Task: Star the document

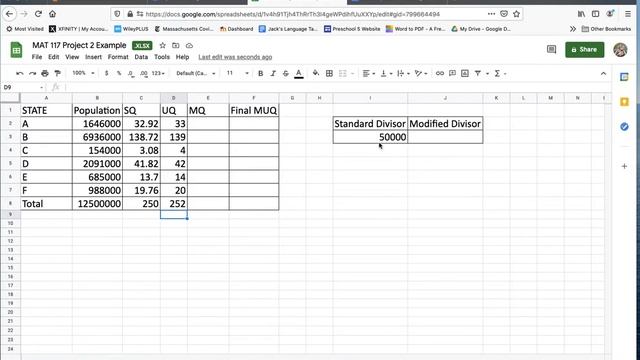Action: pos(162,45)
